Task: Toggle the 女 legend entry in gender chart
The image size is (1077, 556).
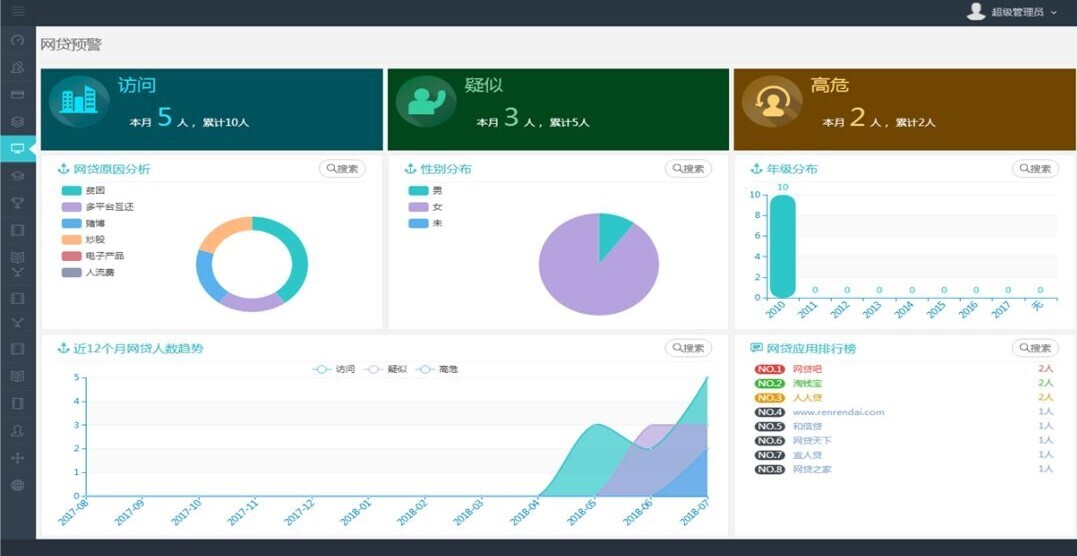Action: coord(426,207)
